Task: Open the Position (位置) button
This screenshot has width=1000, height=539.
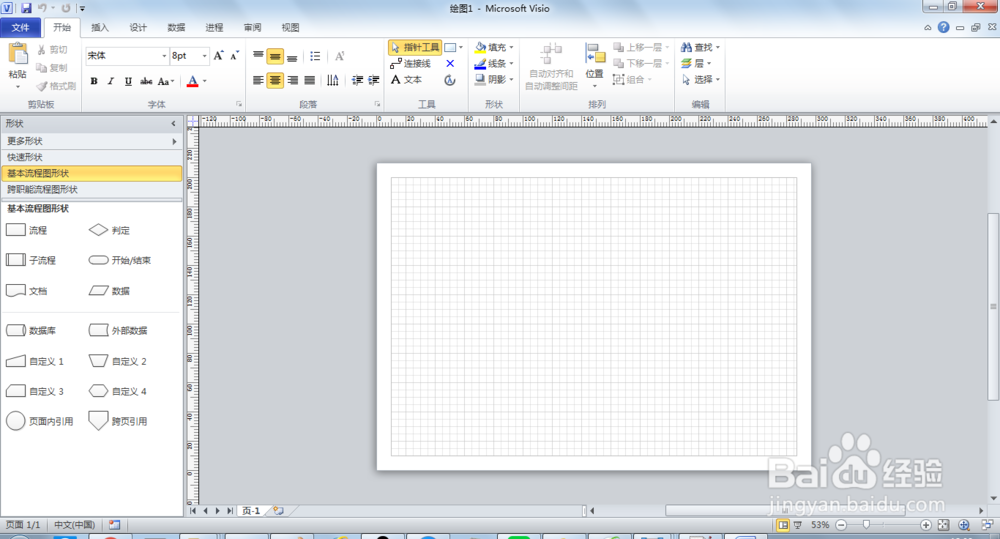Action: coord(594,66)
